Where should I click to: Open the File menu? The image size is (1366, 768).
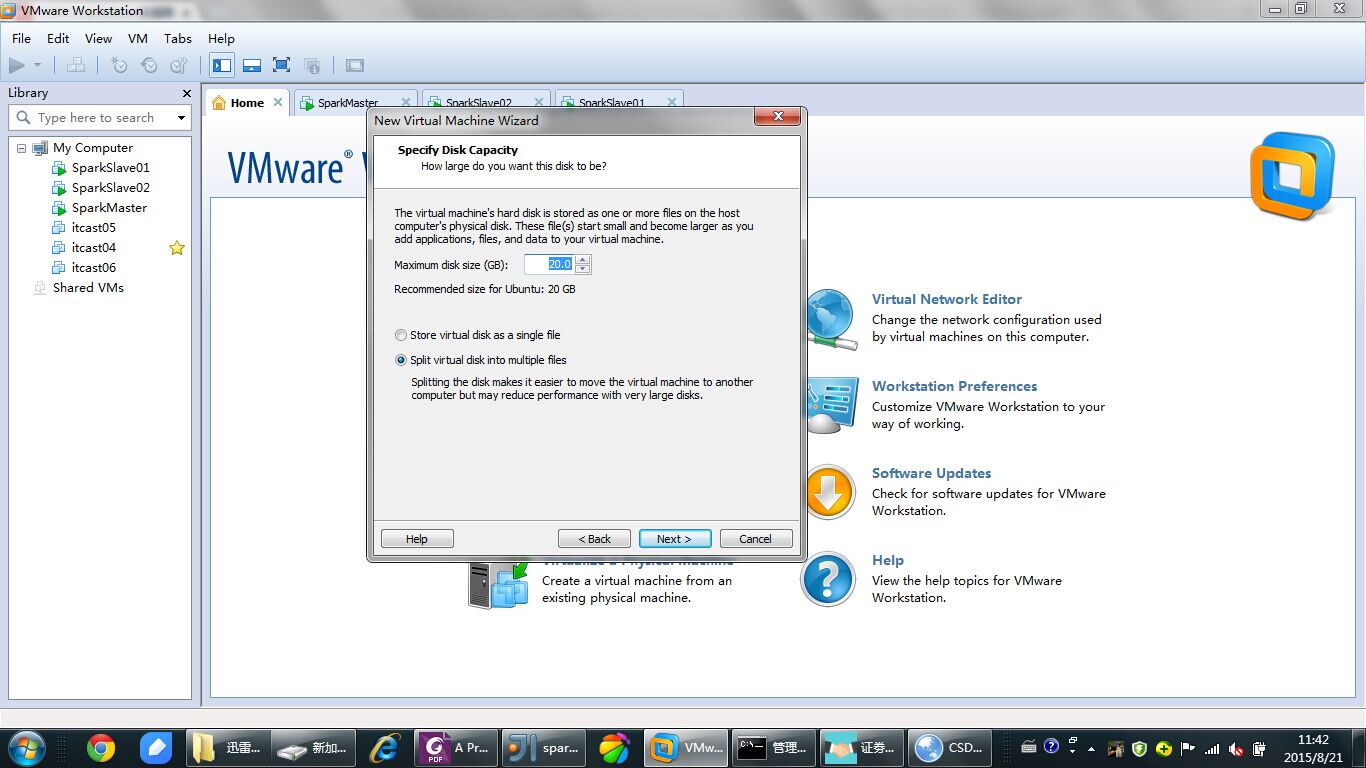coord(21,38)
